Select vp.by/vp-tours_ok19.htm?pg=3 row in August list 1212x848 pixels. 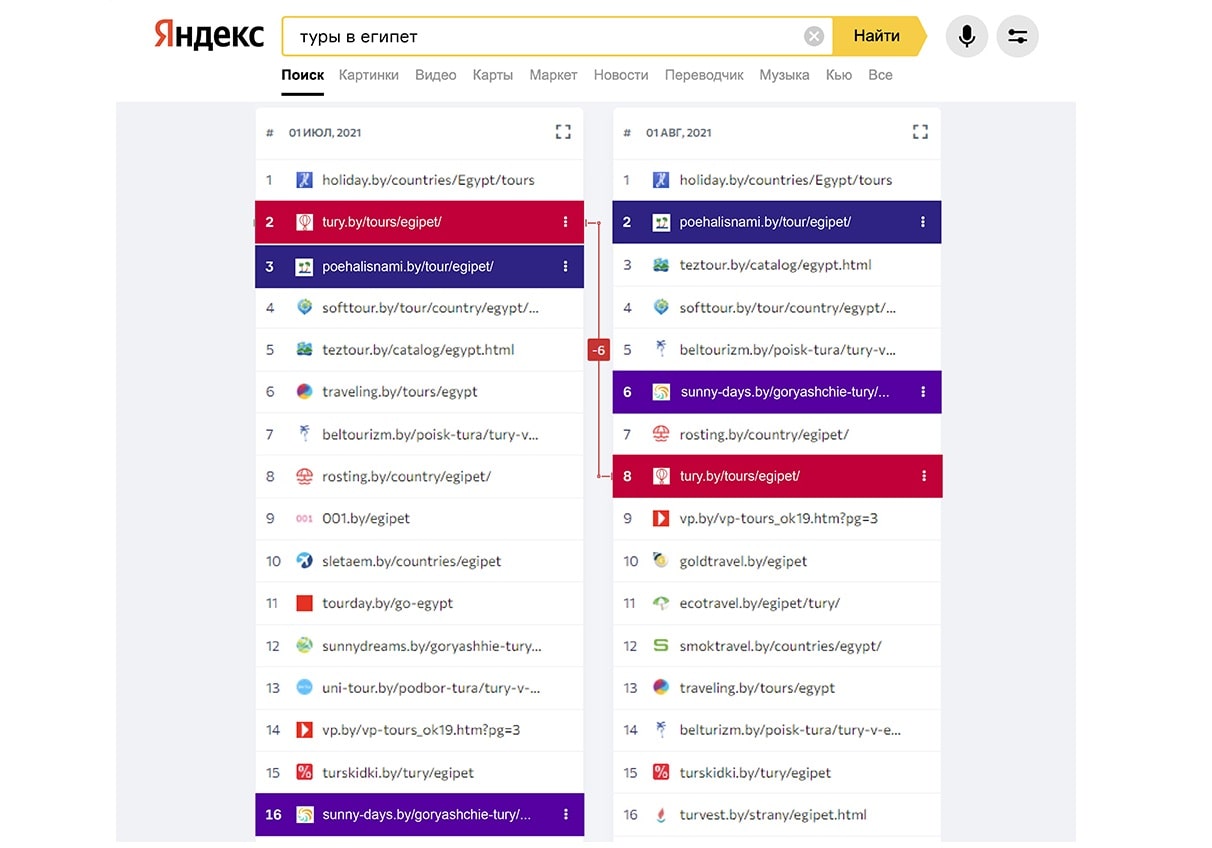point(777,518)
